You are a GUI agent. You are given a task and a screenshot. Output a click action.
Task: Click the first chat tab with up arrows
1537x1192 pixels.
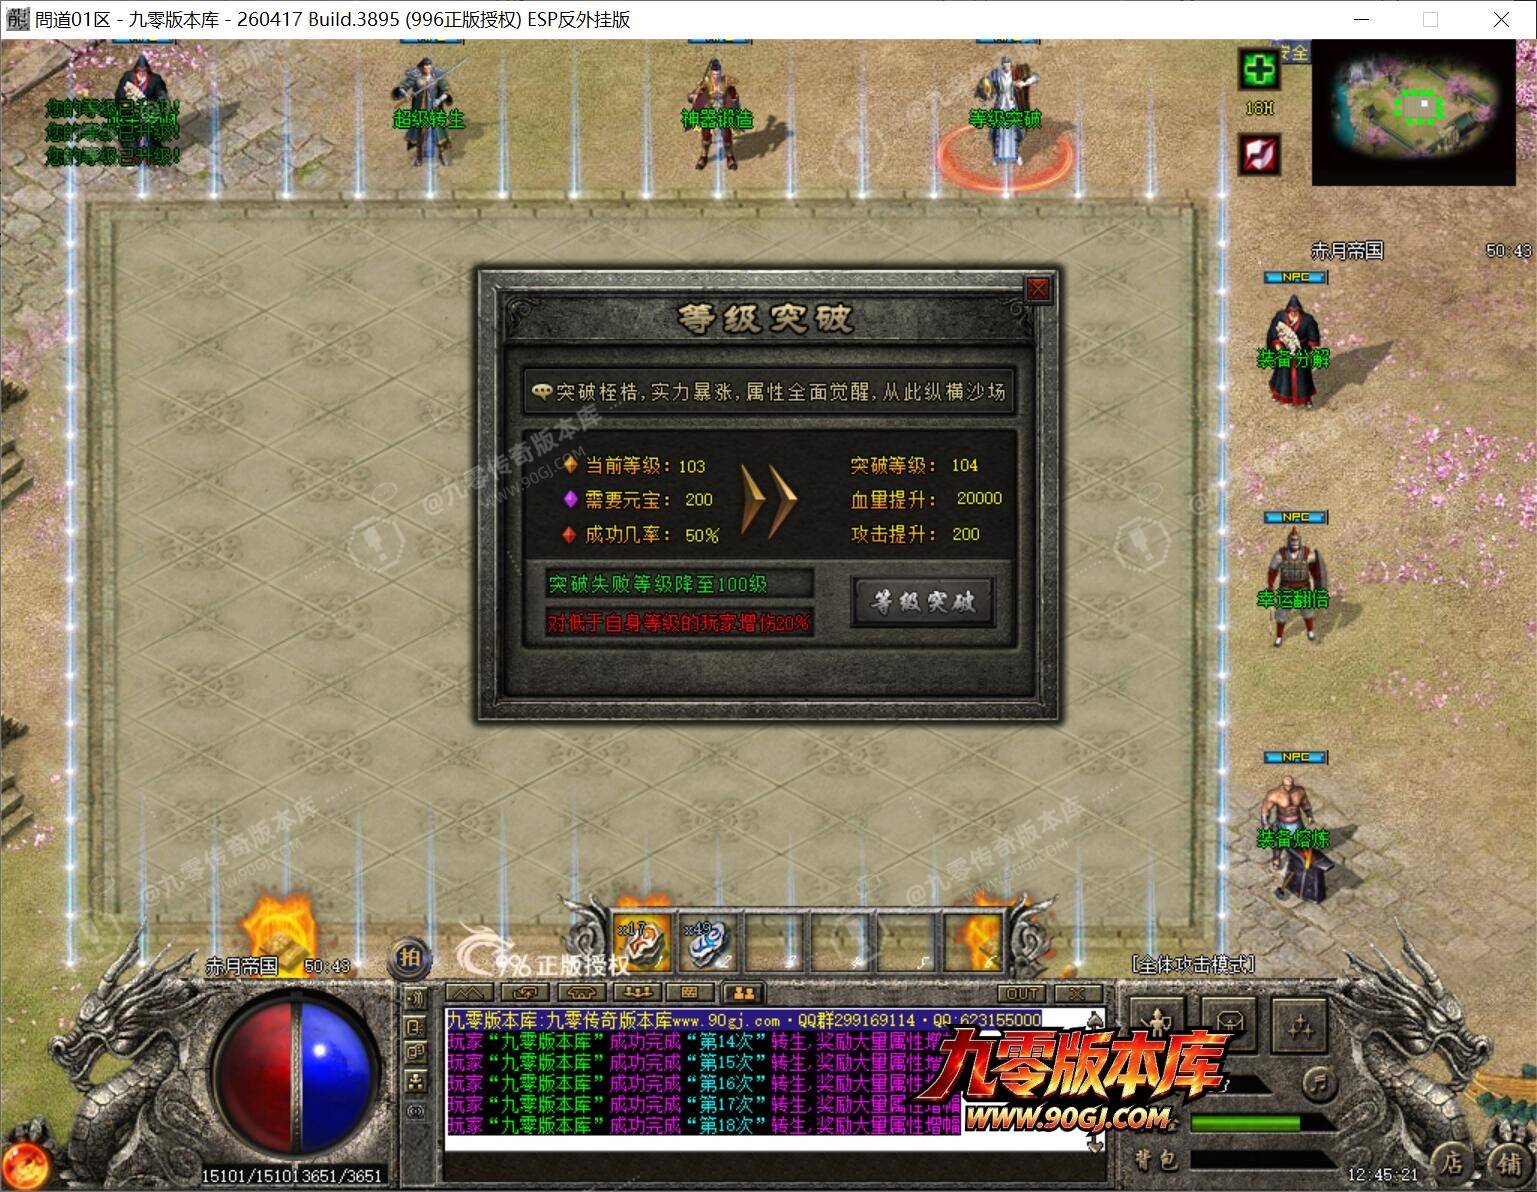point(469,994)
